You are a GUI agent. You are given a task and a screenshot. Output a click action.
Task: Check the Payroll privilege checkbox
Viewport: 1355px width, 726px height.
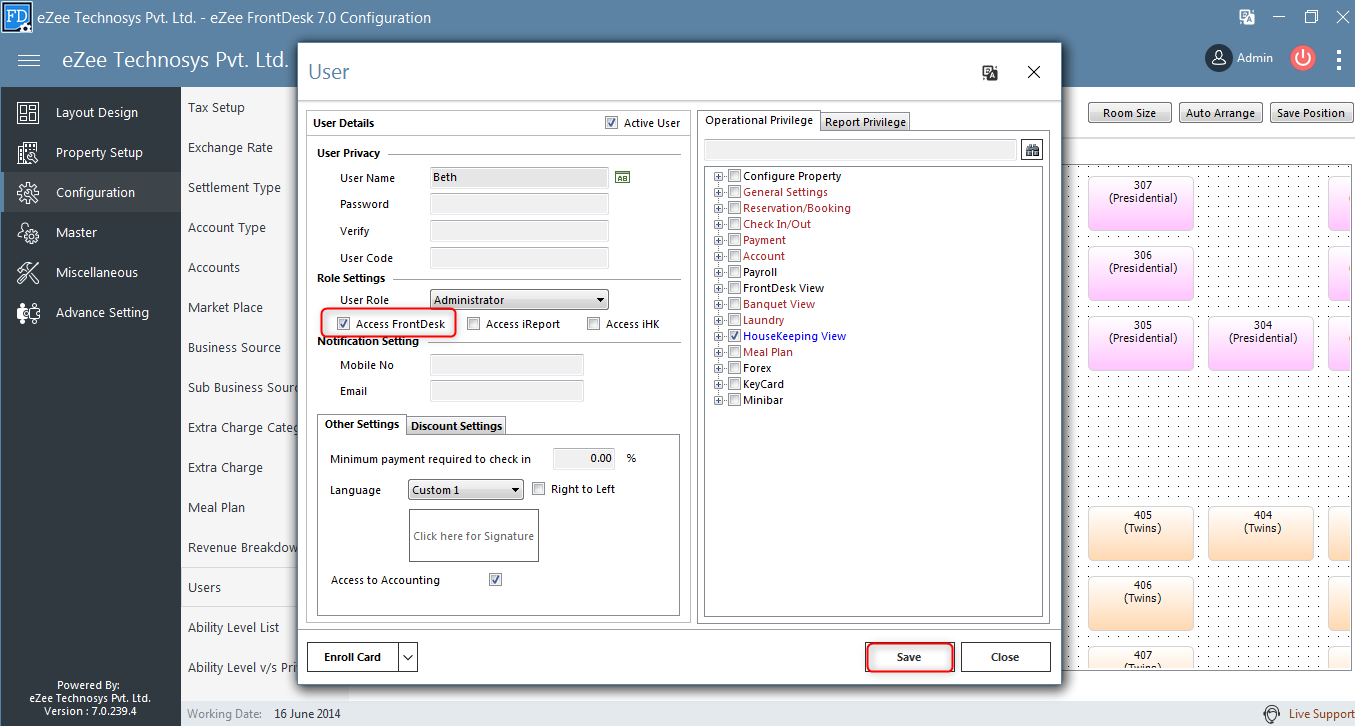734,272
